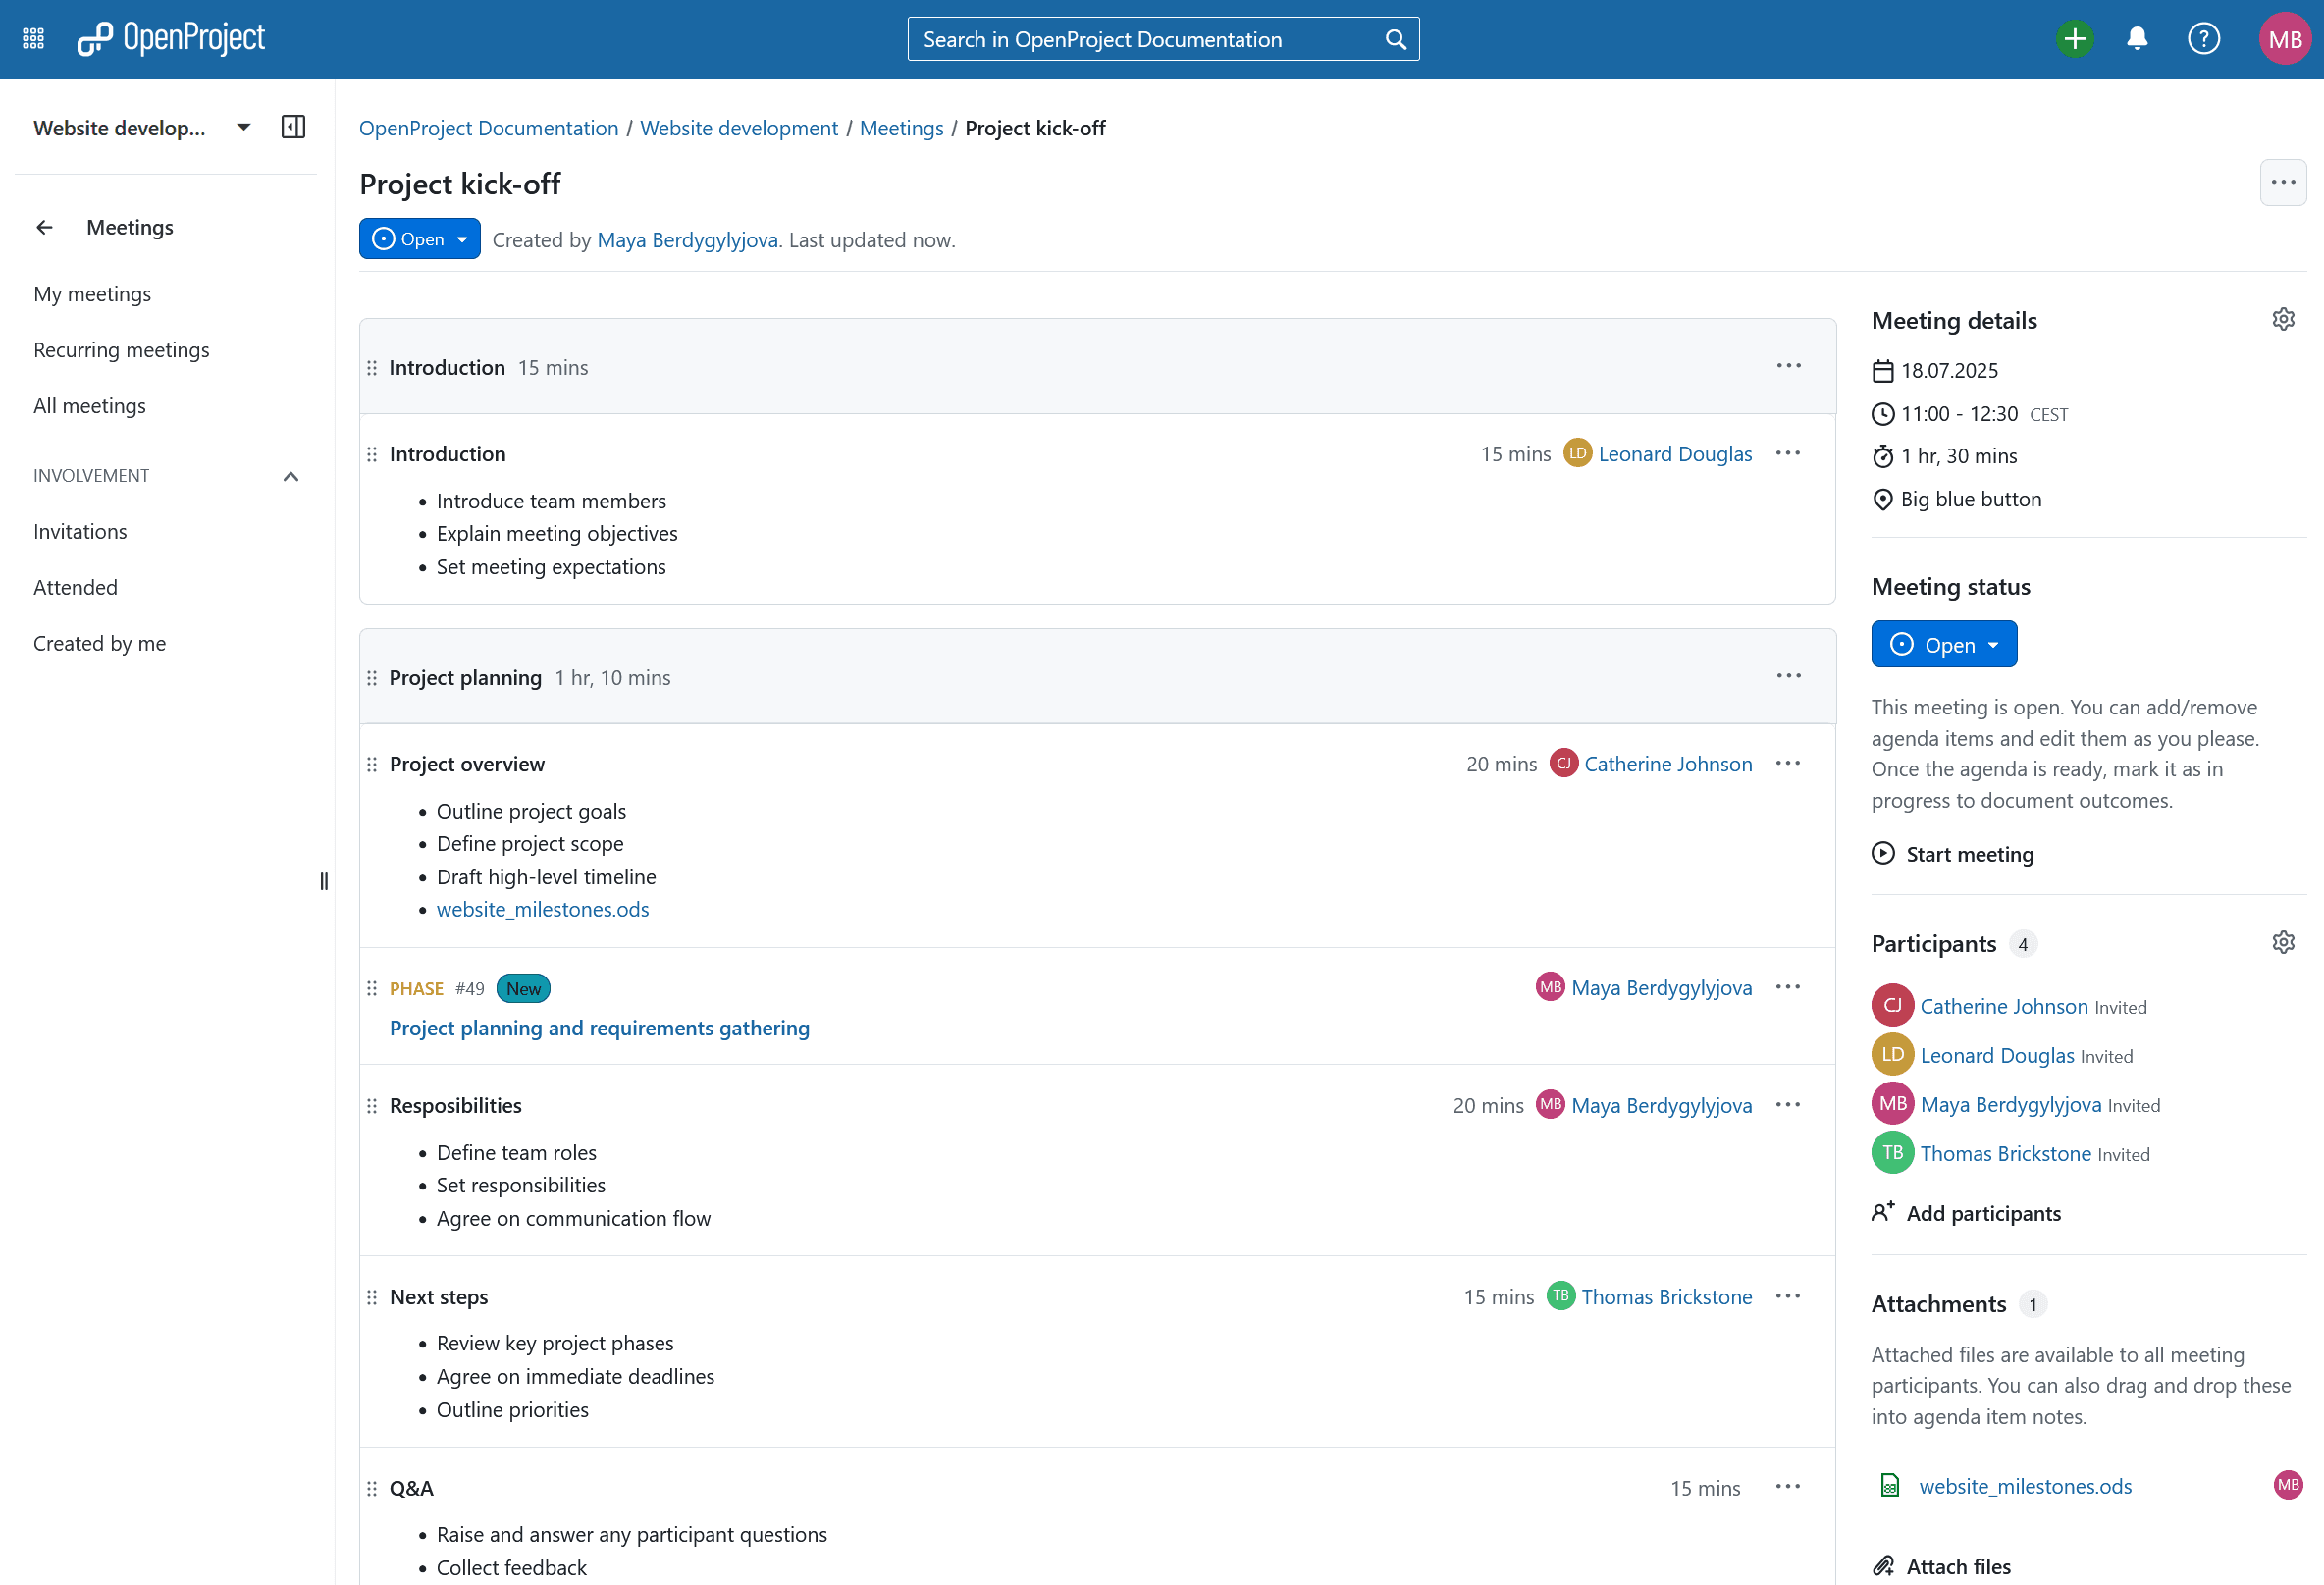Expand Meeting status Open dropdown in sidebar
Viewport: 2324px width, 1585px height.
(x=1943, y=645)
